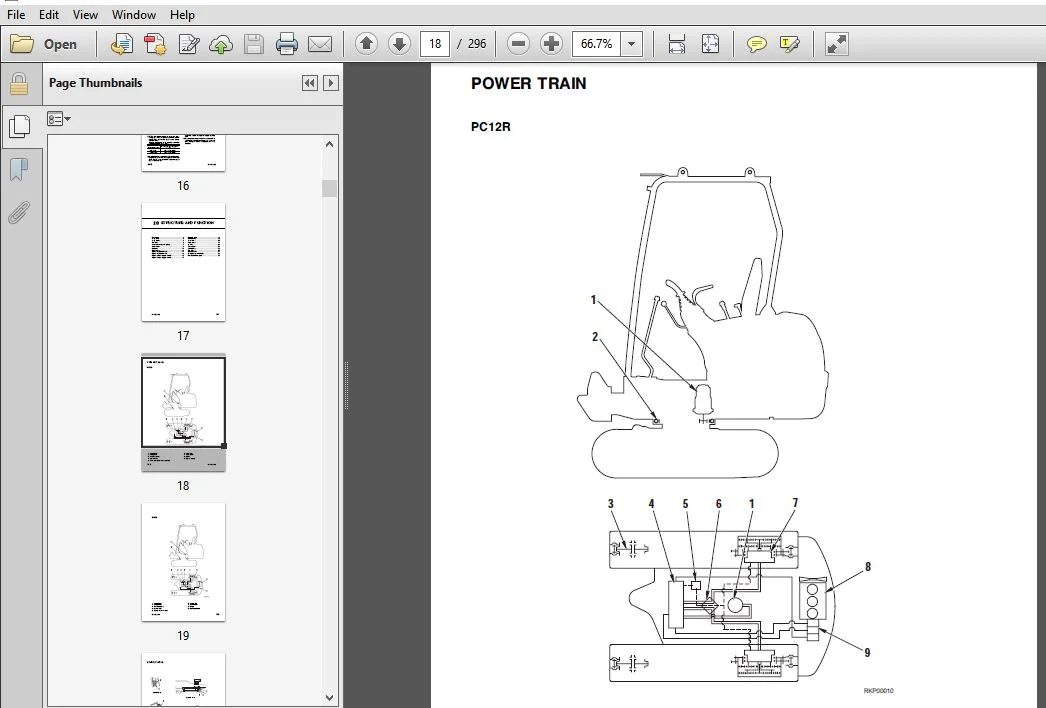Click the thumbnail label 17
Image resolution: width=1046 pixels, height=708 pixels.
183,336
